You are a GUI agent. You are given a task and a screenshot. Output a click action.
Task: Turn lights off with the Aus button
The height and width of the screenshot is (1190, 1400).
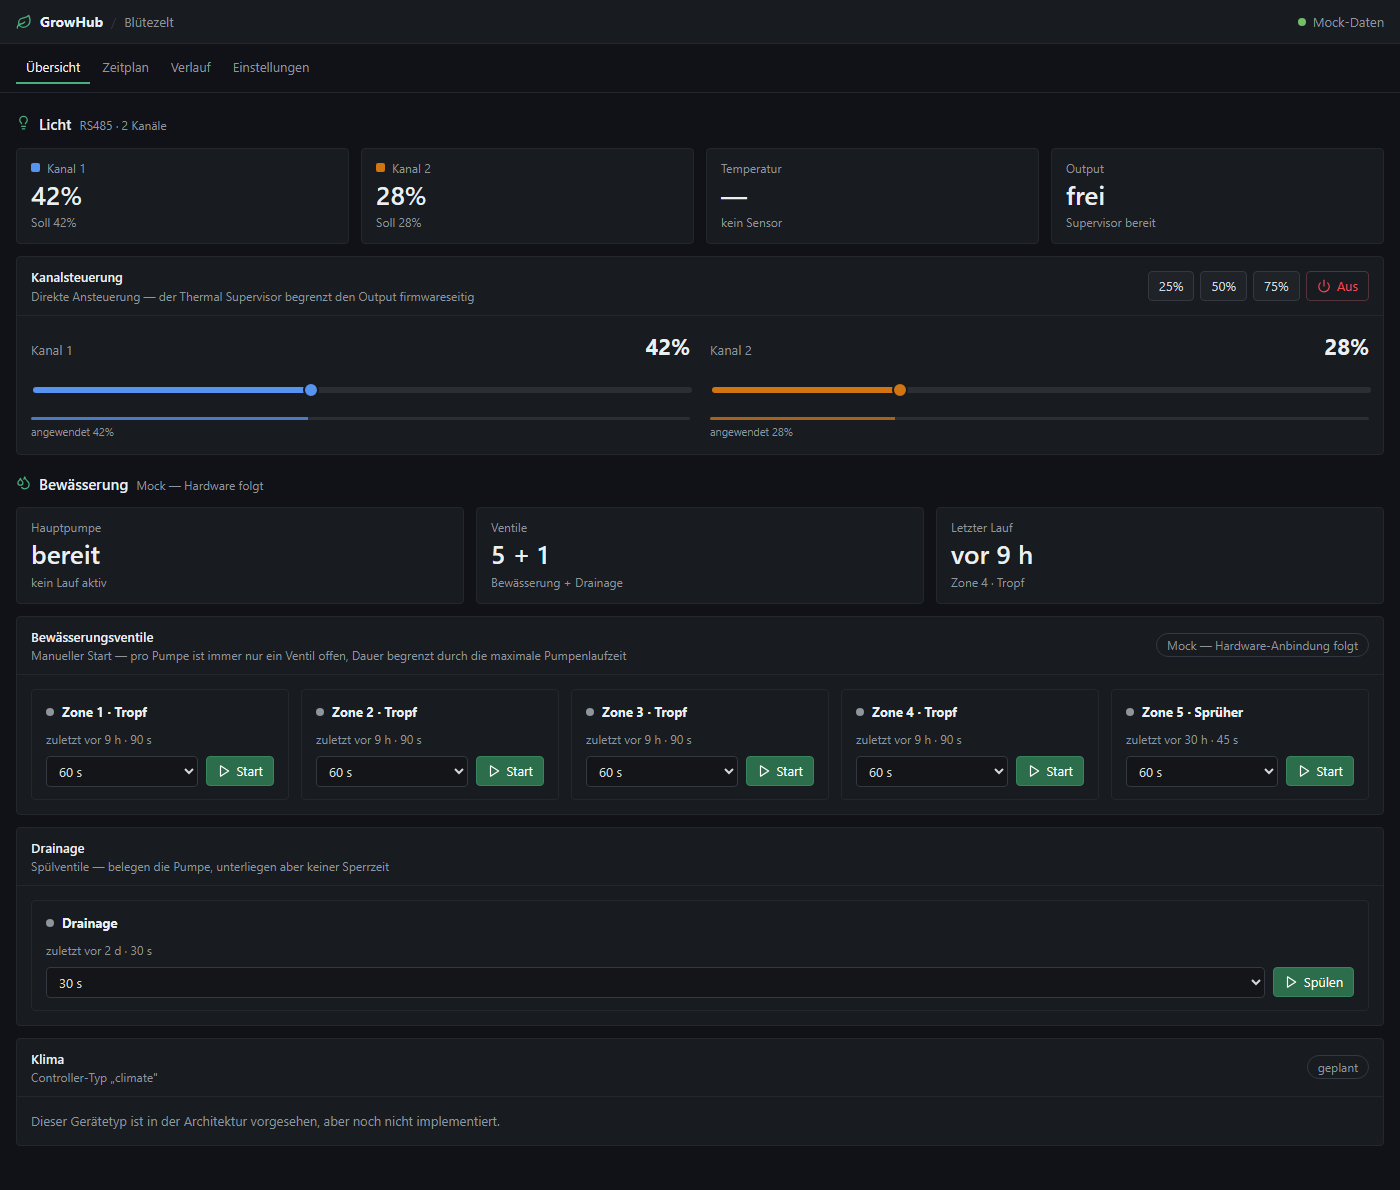1337,286
